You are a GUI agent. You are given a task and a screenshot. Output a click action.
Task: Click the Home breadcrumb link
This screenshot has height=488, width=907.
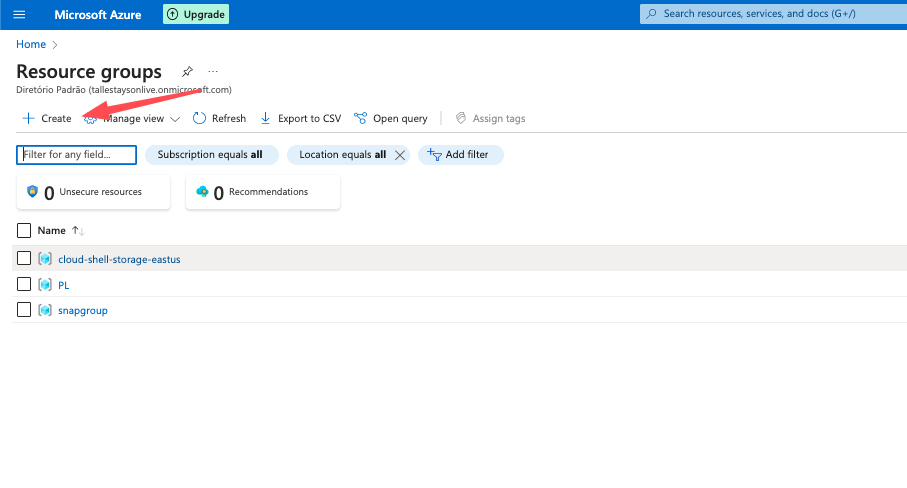pyautogui.click(x=31, y=44)
